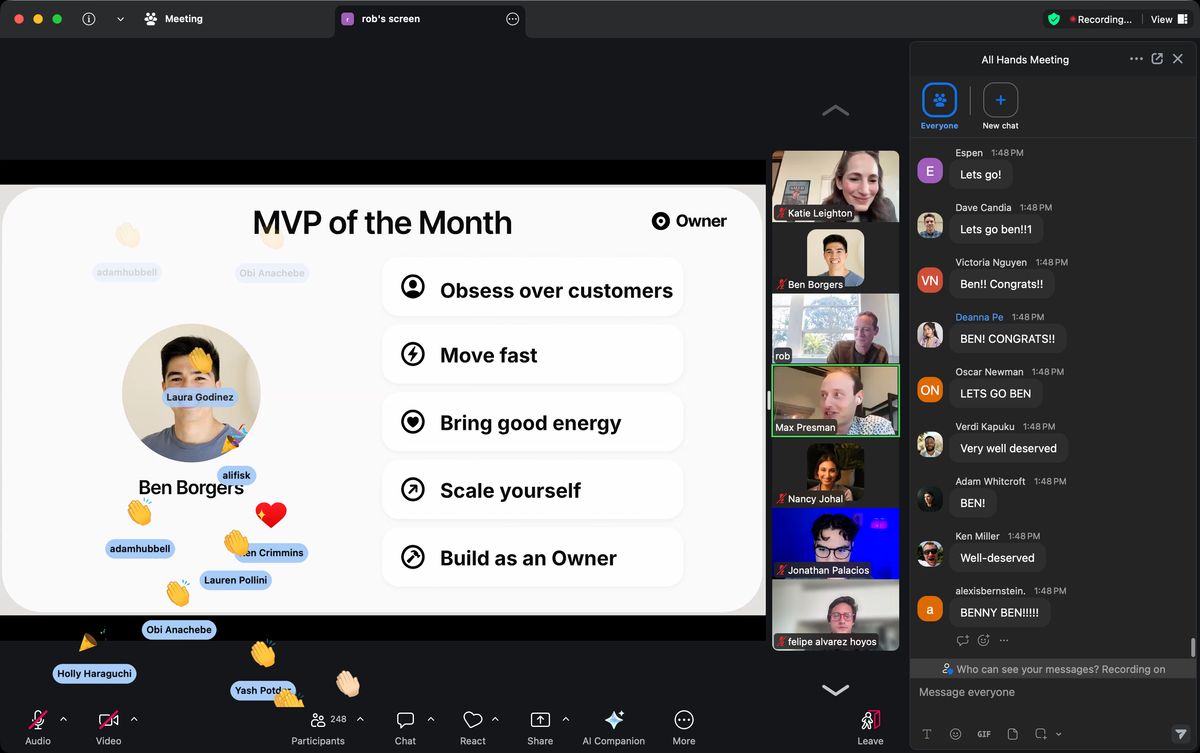
Task: Send the chat message
Action: pyautogui.click(x=1180, y=734)
